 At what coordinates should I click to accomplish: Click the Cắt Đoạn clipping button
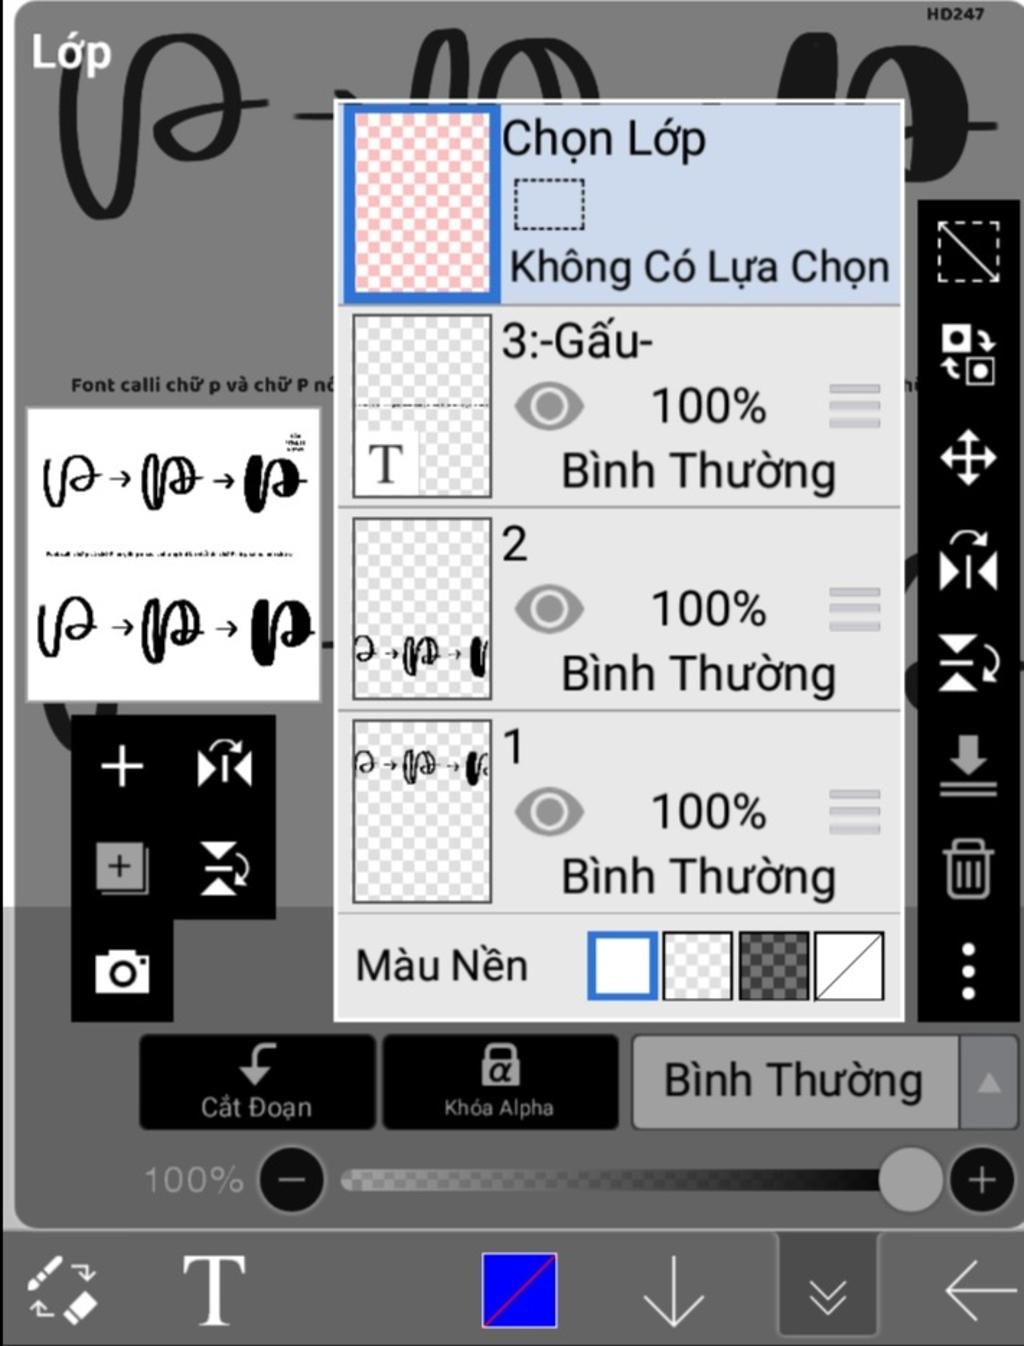click(257, 1082)
